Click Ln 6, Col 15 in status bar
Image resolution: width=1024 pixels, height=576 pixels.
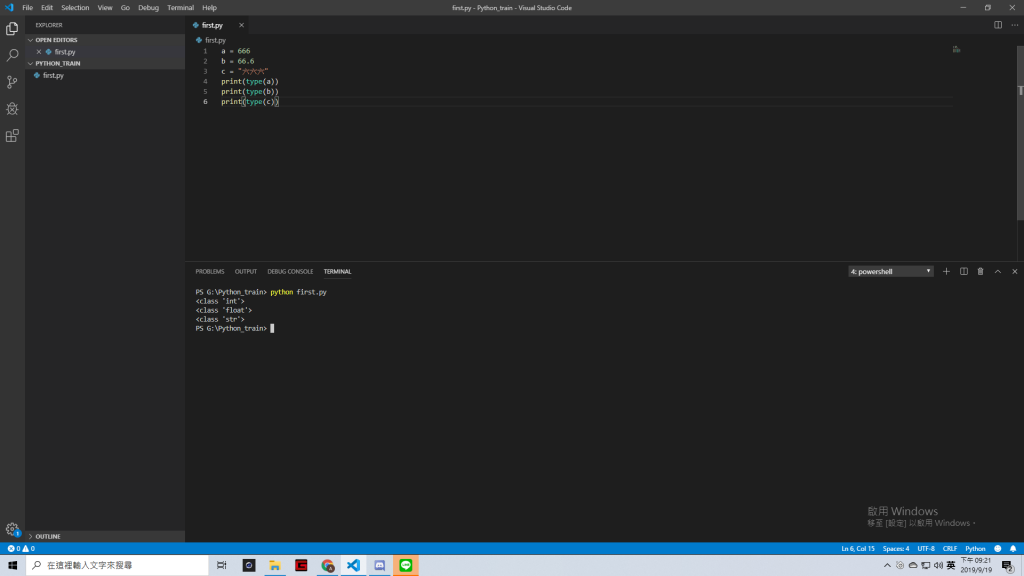[x=857, y=549]
